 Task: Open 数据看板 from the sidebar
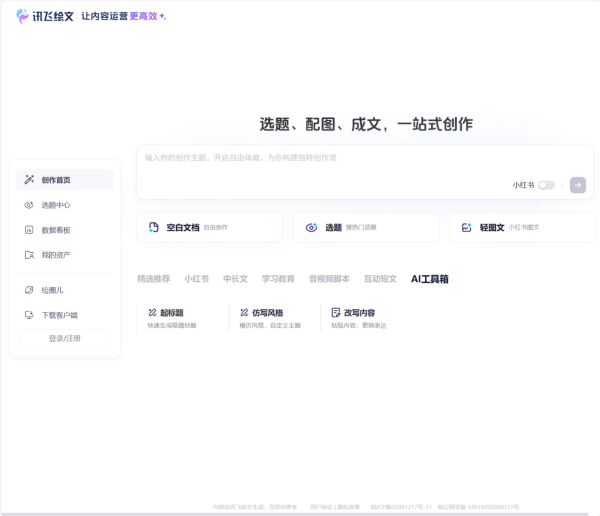65,230
